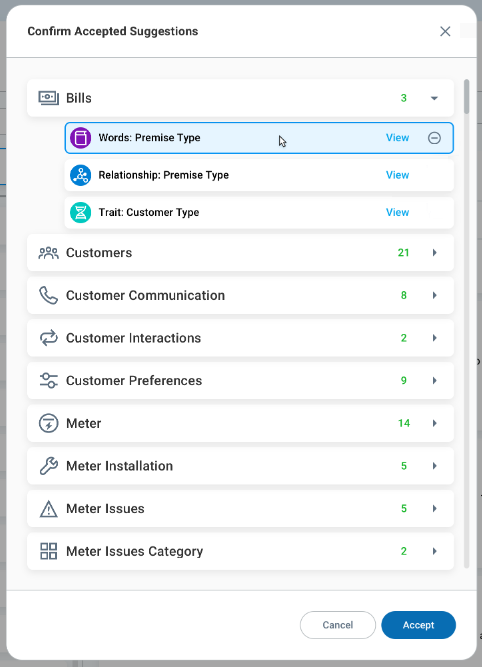482x667 pixels.
Task: Collapse the Bills section arrow
Action: pyautogui.click(x=434, y=98)
